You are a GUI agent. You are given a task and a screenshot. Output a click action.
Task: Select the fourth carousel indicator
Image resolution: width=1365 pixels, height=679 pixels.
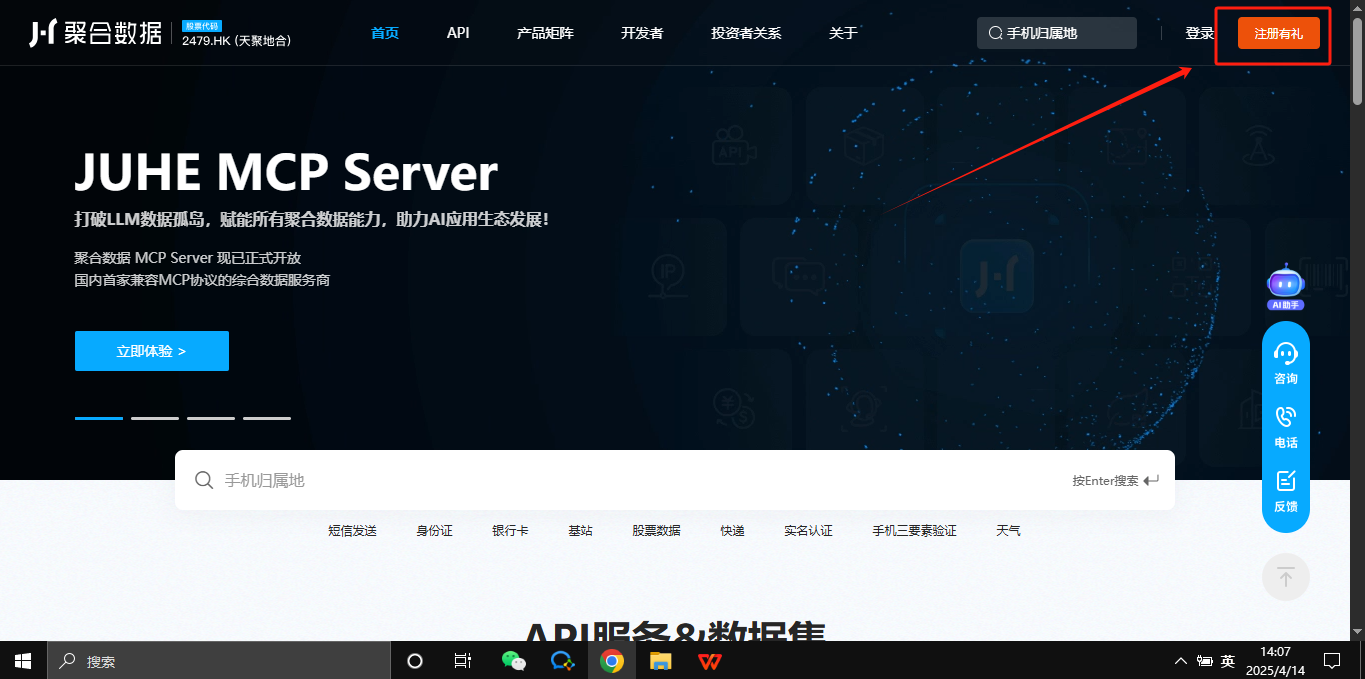pos(267,418)
